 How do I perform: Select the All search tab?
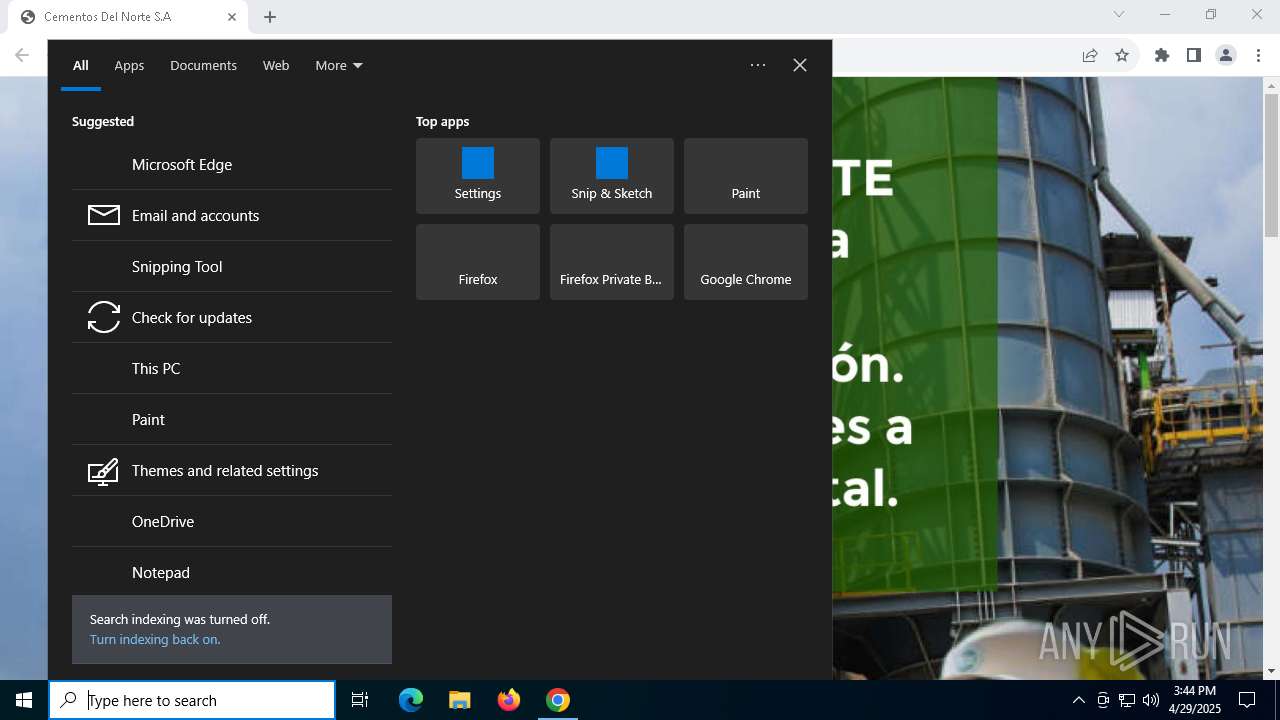(x=81, y=65)
